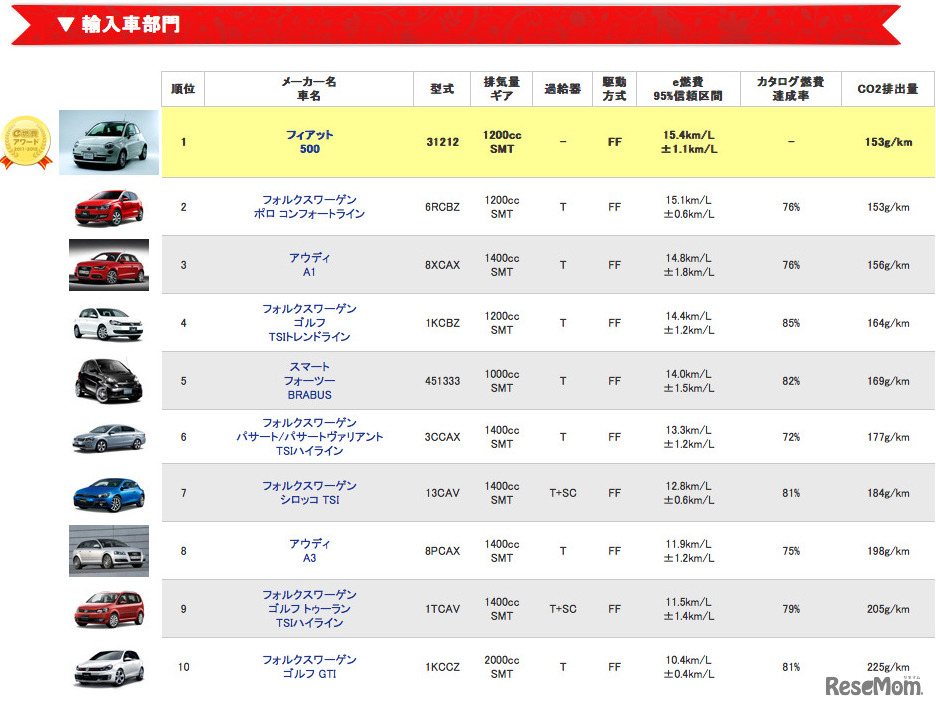Click the 15.1km/L fuel economy value
Viewport: 936px width, 709px height.
[x=688, y=200]
